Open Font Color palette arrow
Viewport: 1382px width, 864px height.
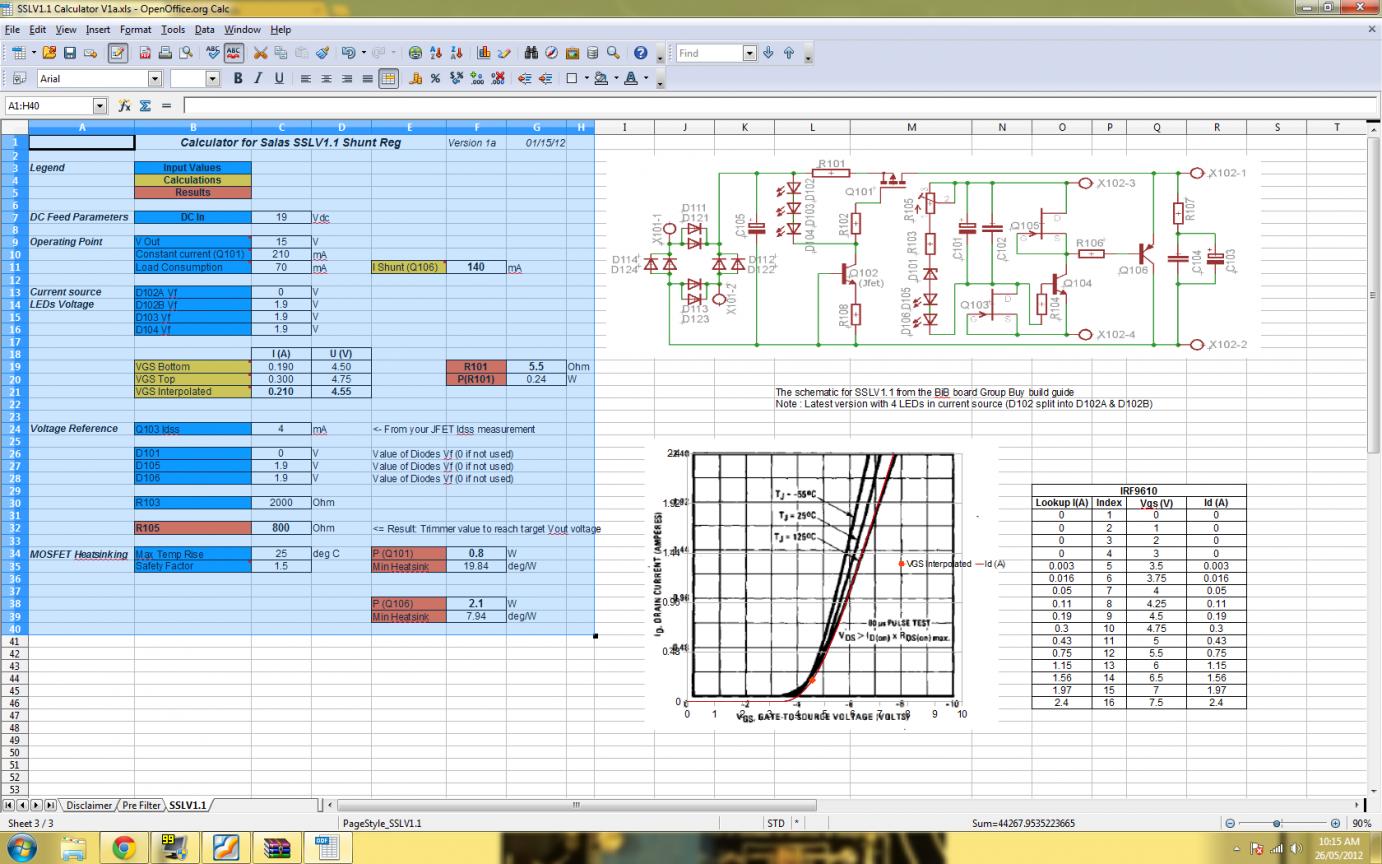(647, 78)
